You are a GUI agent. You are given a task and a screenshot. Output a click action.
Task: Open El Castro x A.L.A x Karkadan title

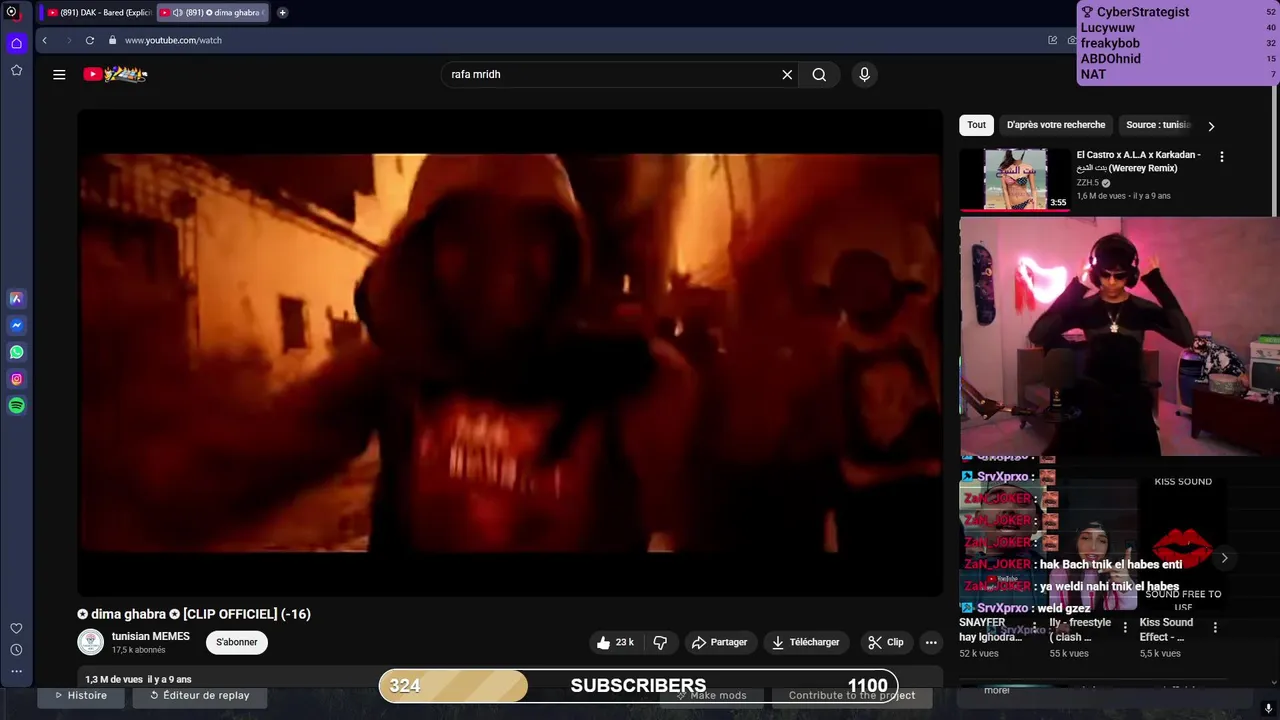(1138, 161)
